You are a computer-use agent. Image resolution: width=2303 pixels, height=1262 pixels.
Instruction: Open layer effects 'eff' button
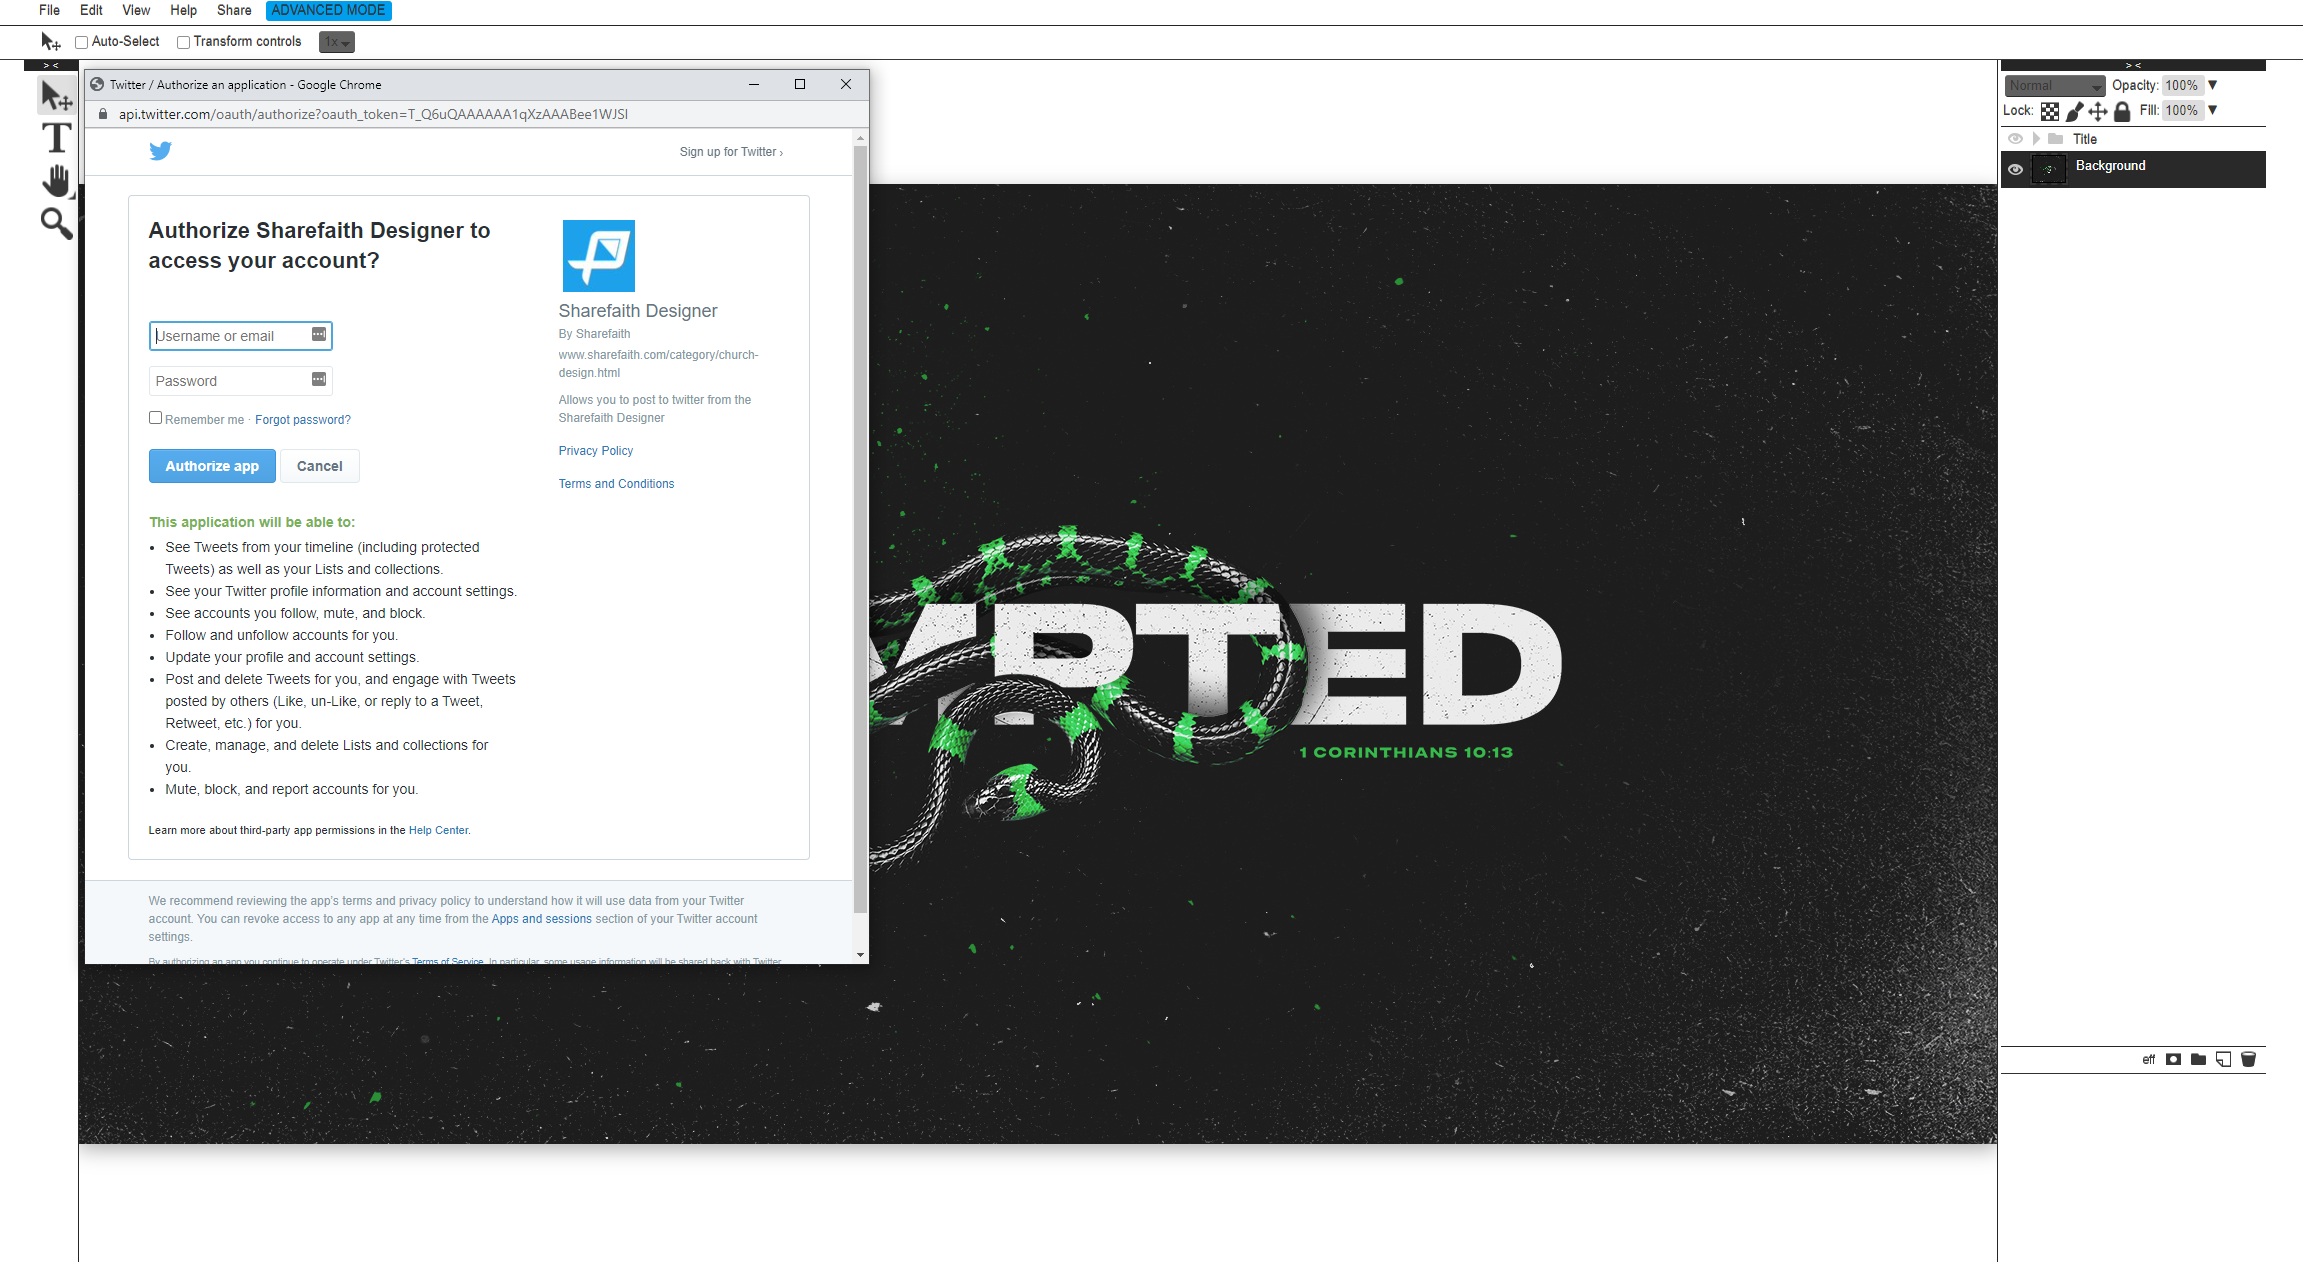pyautogui.click(x=2148, y=1060)
